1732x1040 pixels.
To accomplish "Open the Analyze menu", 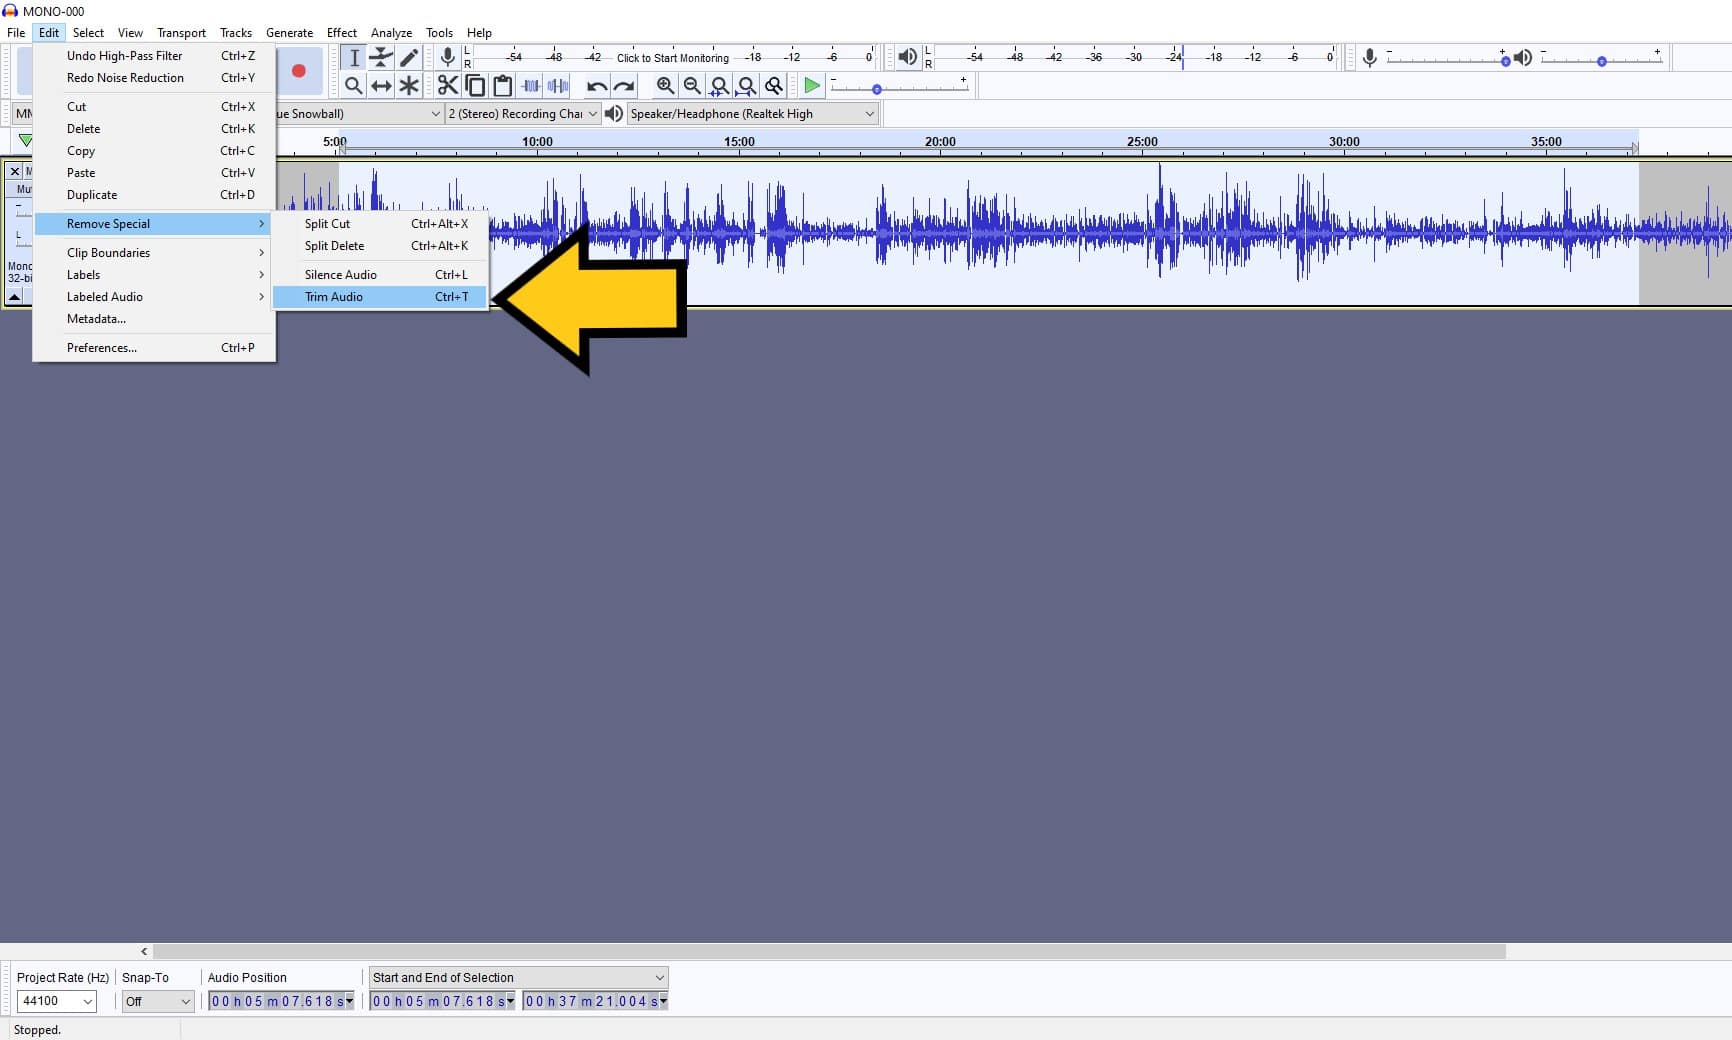I will pos(391,32).
